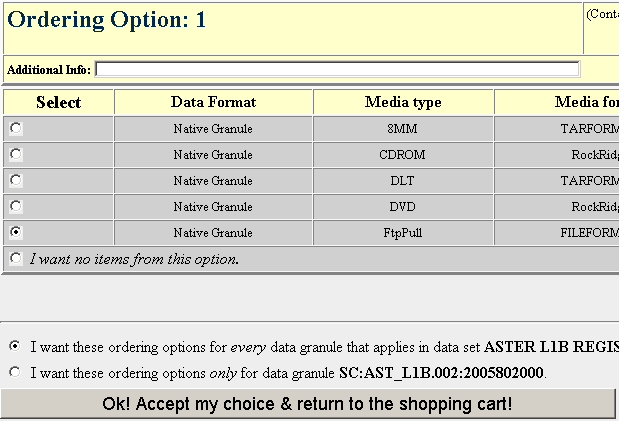Click the DLT media type cell

tap(403, 181)
